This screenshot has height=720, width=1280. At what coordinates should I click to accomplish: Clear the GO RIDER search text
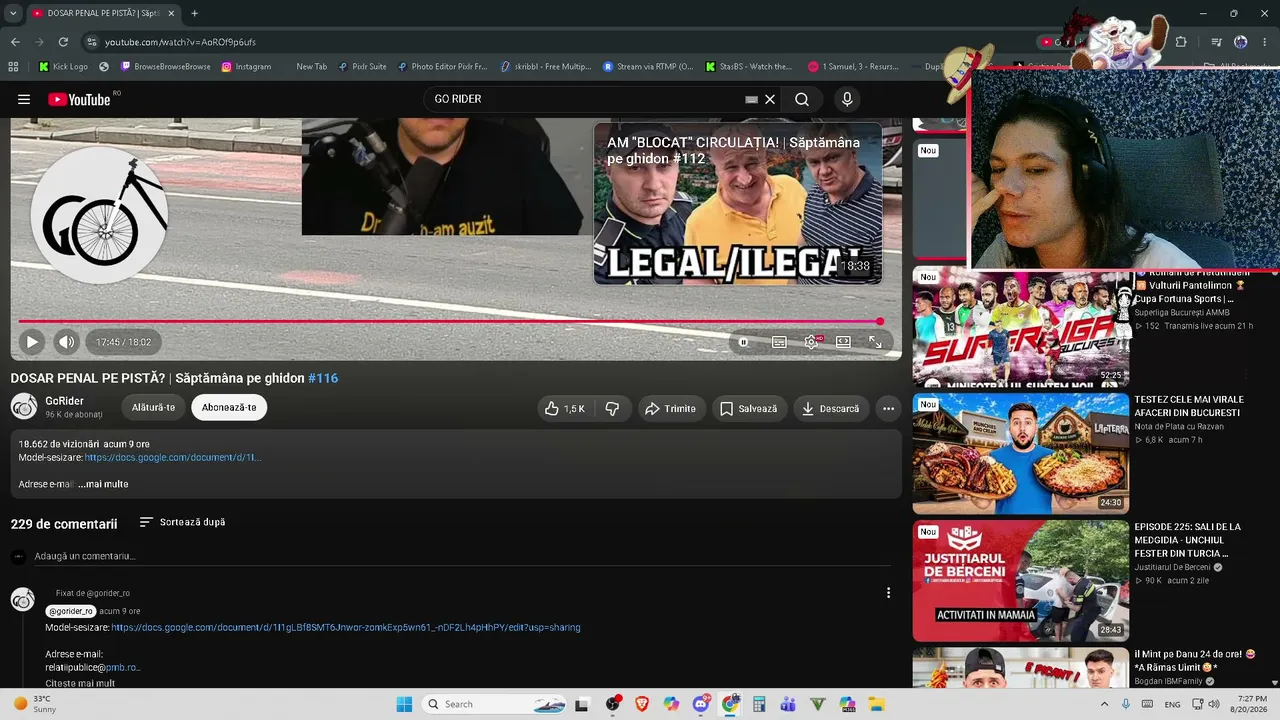point(770,99)
